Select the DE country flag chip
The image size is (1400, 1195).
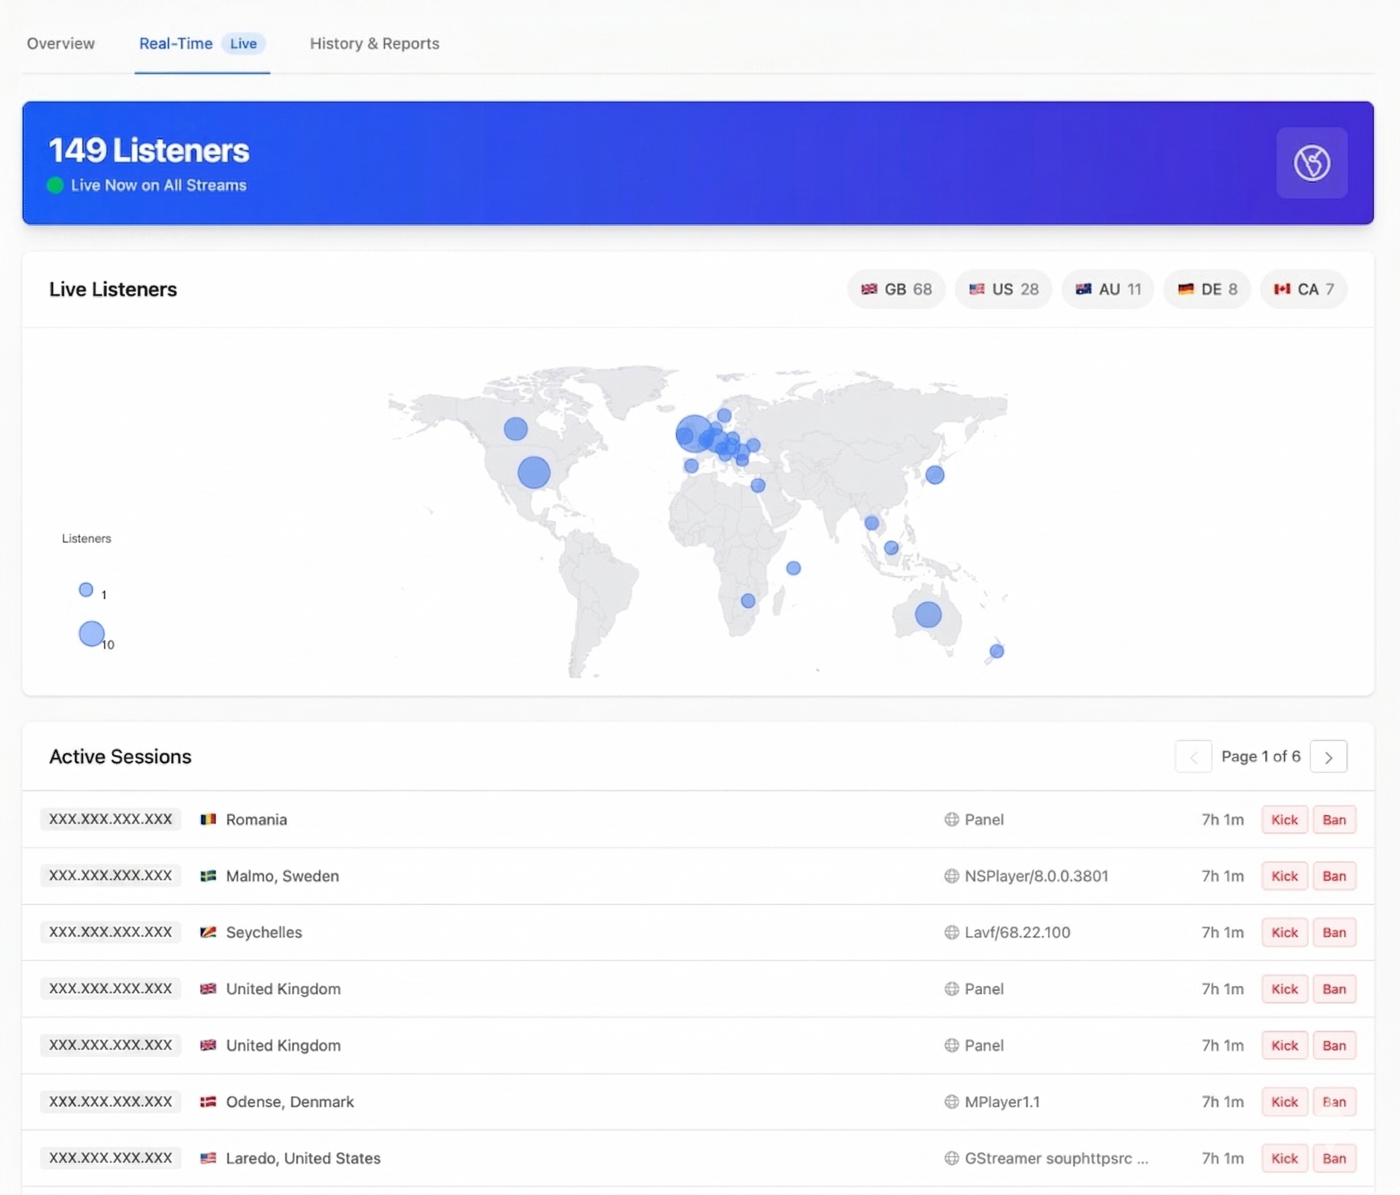(1206, 289)
